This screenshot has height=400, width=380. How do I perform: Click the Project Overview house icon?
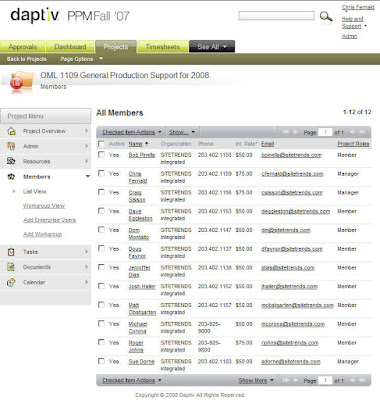coord(11,131)
